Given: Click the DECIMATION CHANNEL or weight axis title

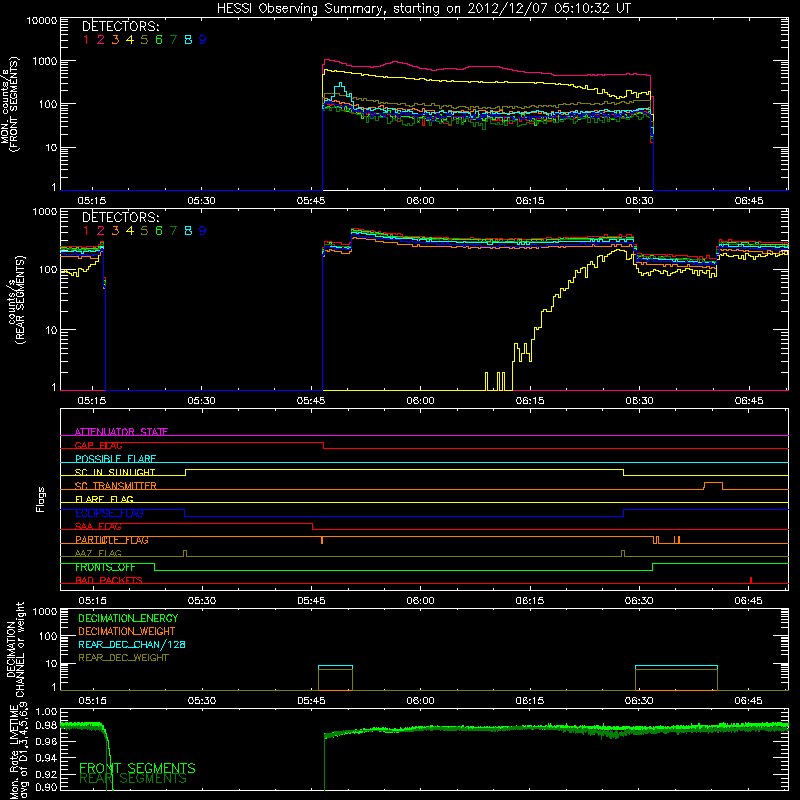Looking at the screenshot, I should tap(15, 649).
